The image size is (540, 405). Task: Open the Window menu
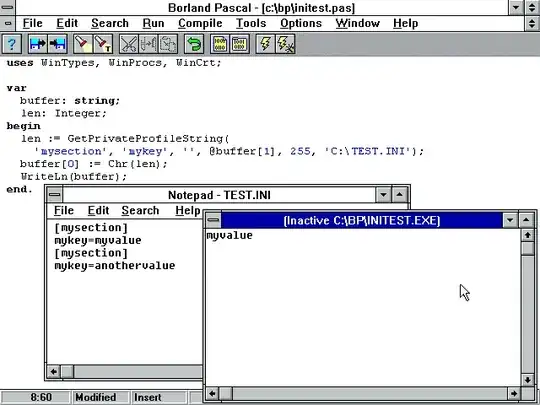[x=357, y=23]
